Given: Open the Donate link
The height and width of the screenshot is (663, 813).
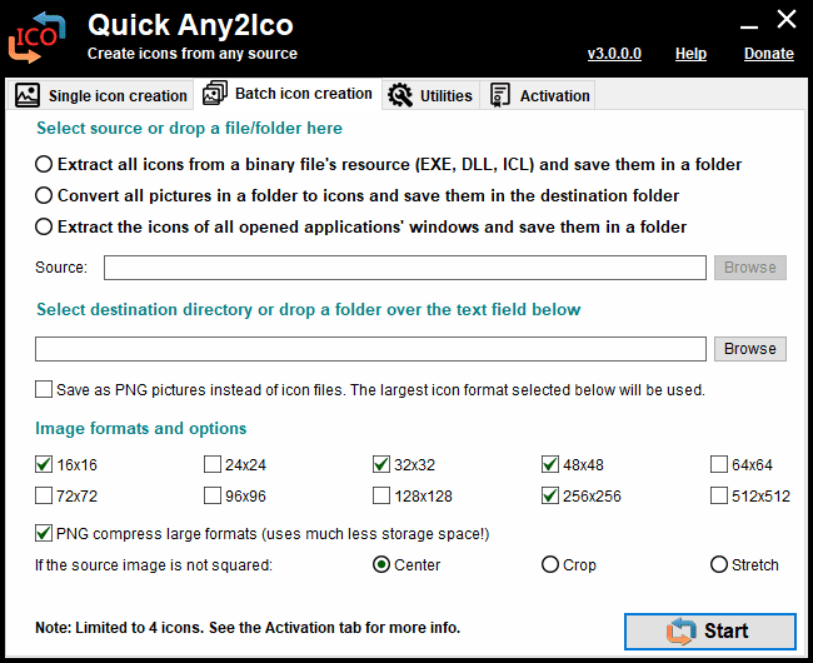Looking at the screenshot, I should pyautogui.click(x=769, y=53).
